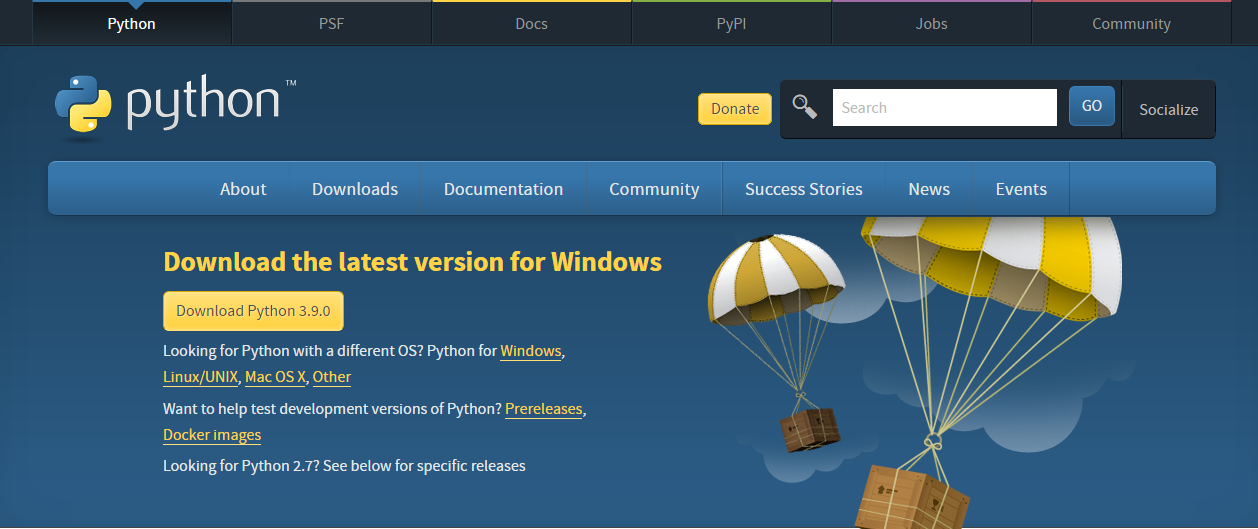Open the Docker images link
Viewport: 1258px width, 529px height.
(x=212, y=435)
